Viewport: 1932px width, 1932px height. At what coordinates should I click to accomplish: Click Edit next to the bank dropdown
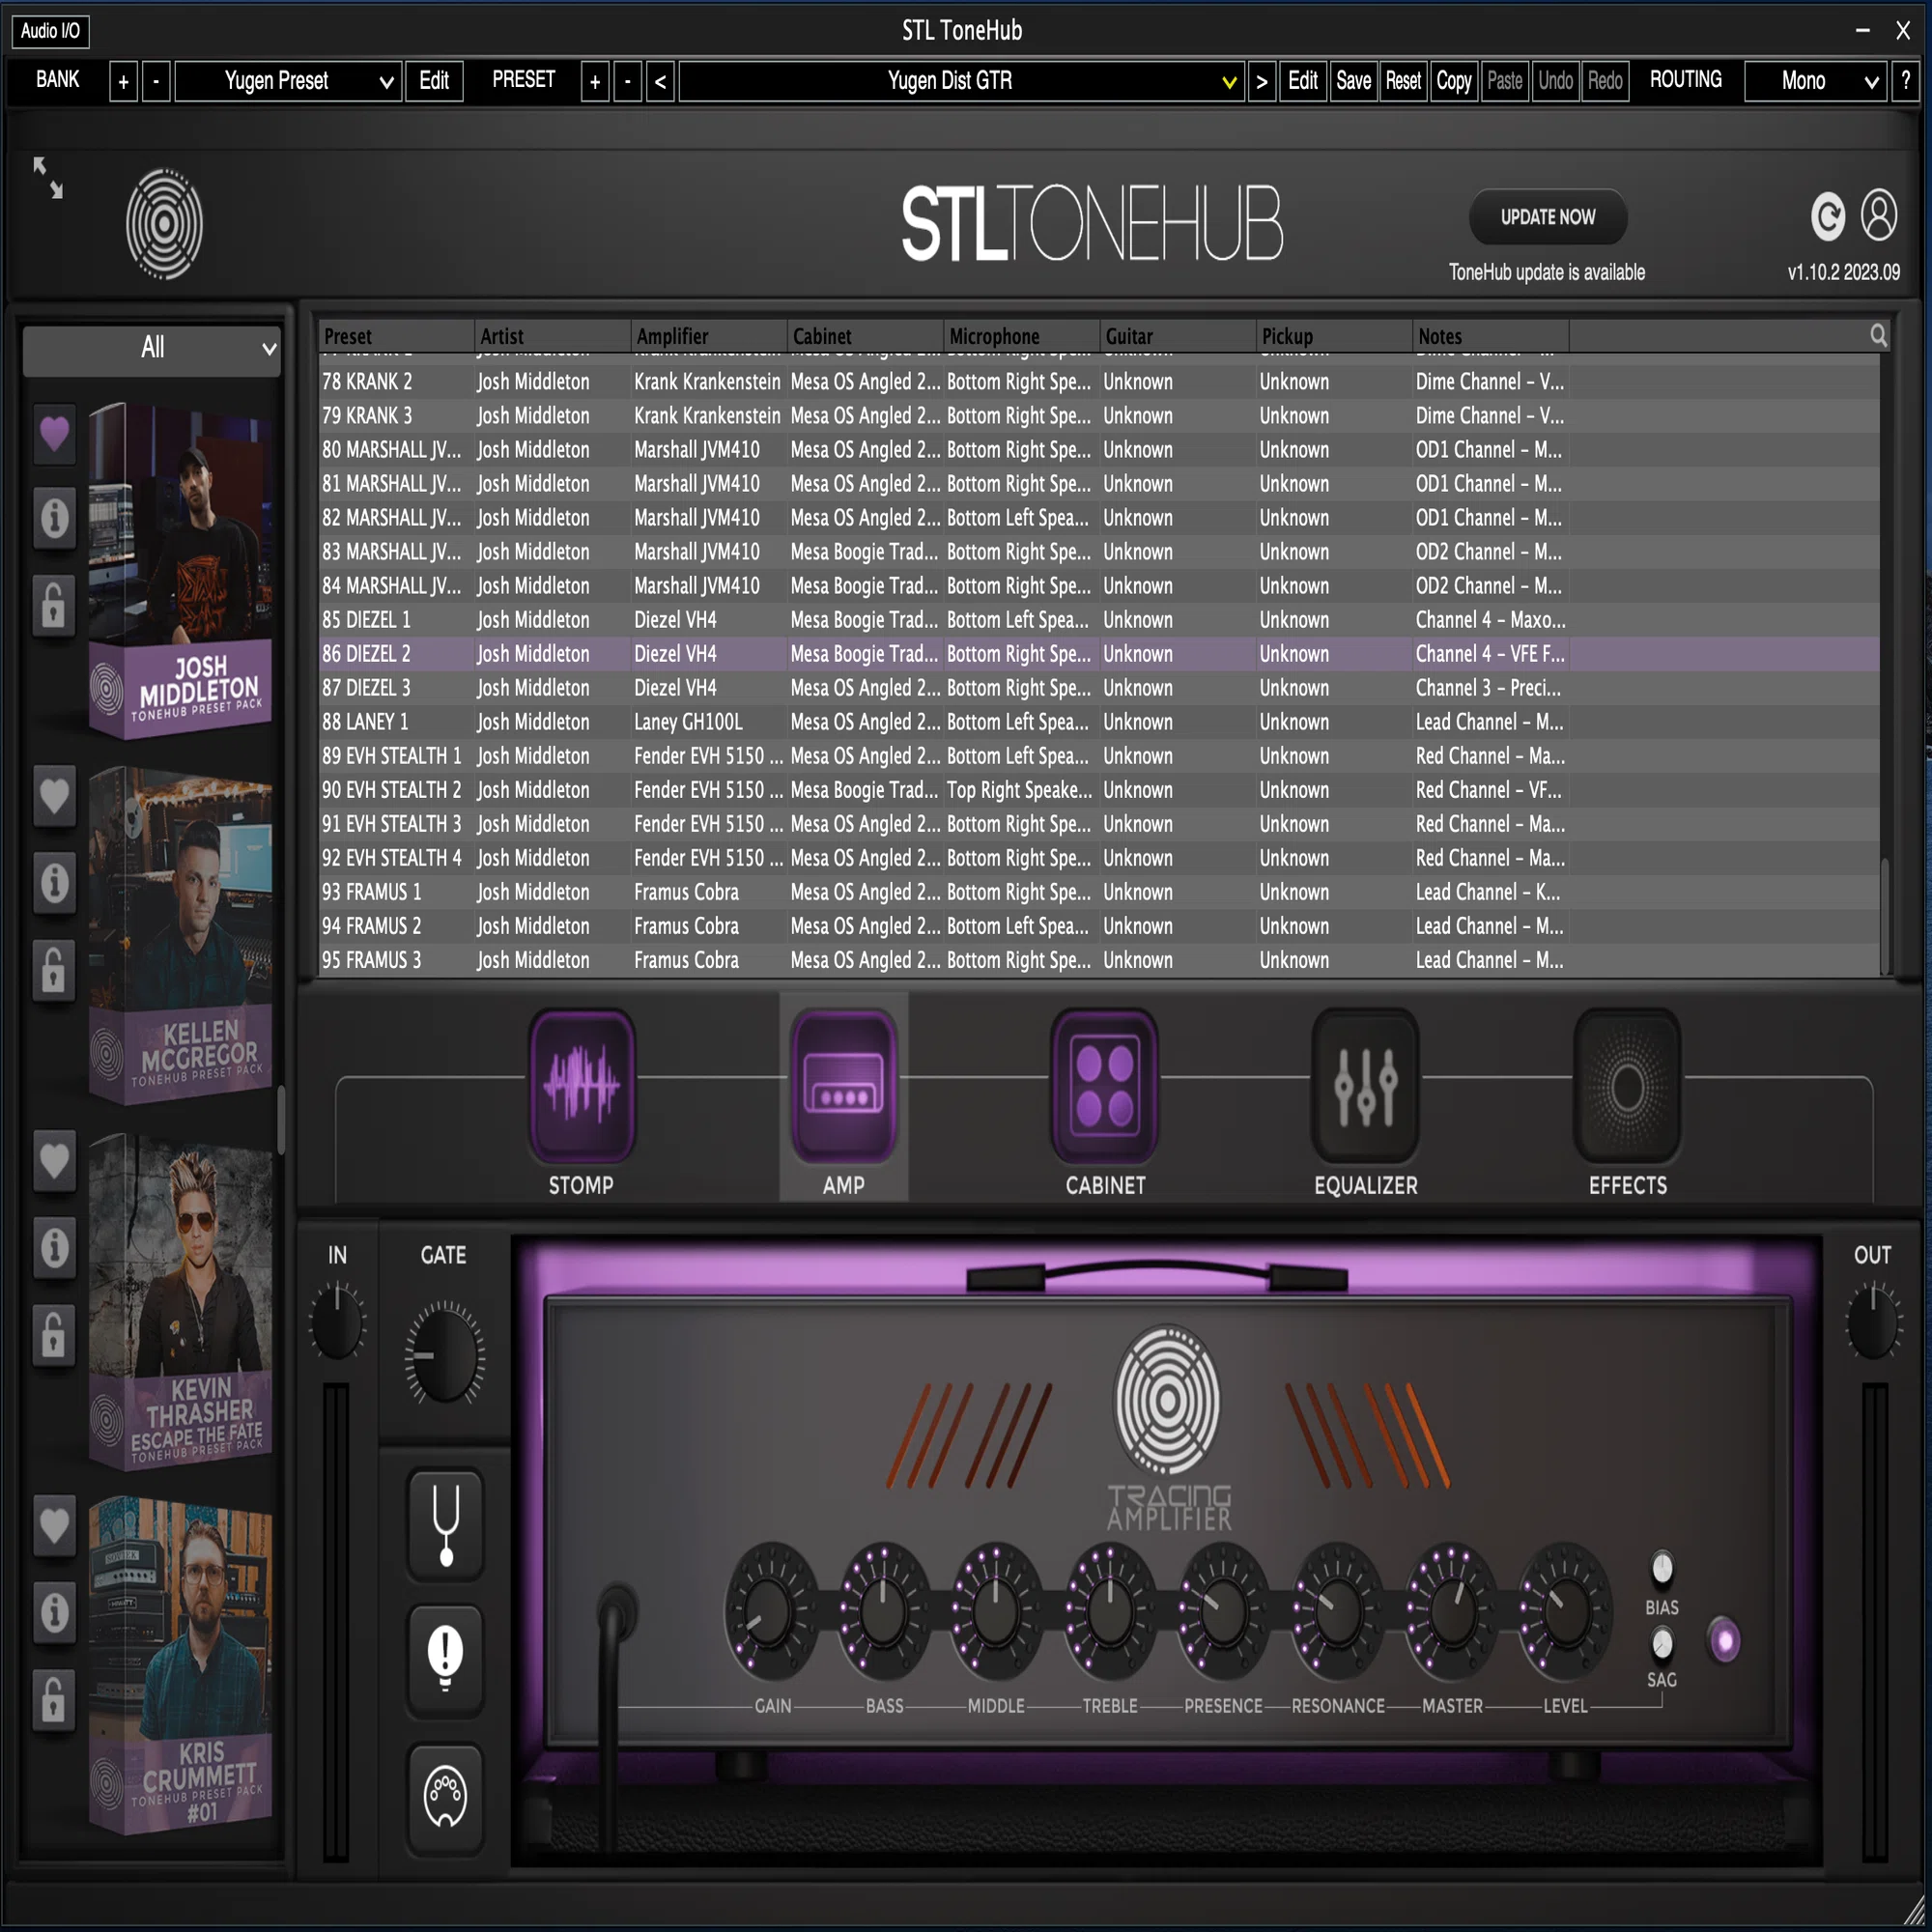click(434, 81)
